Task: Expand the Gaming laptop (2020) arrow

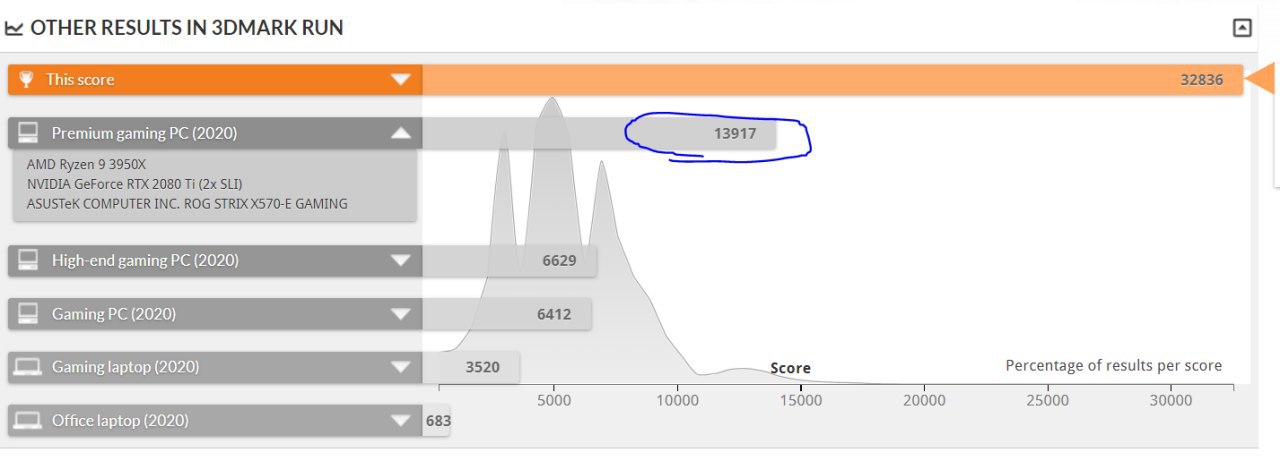Action: coord(401,367)
